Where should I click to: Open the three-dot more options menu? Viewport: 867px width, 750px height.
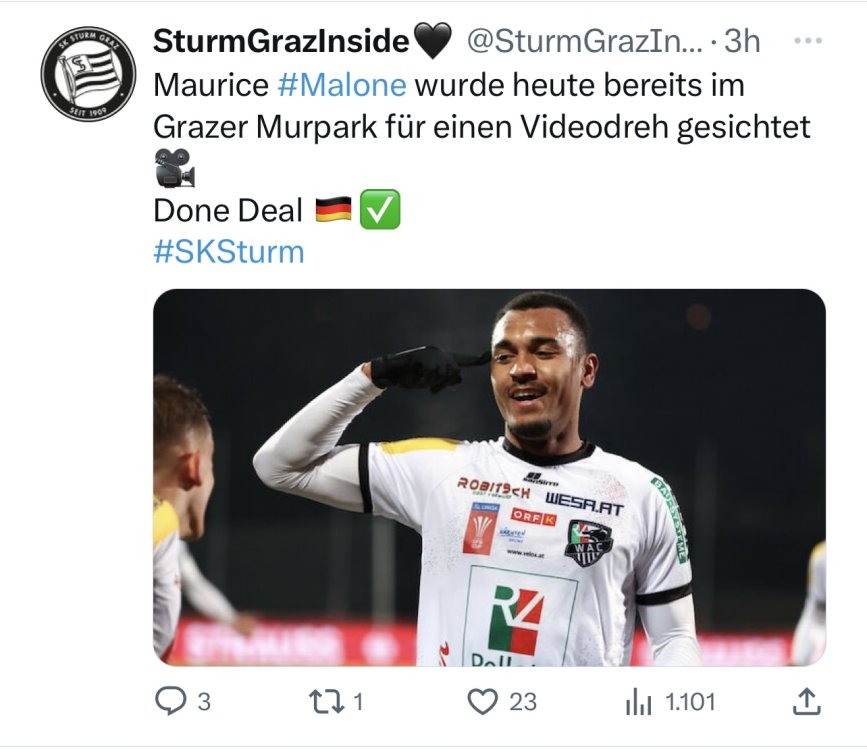(808, 40)
